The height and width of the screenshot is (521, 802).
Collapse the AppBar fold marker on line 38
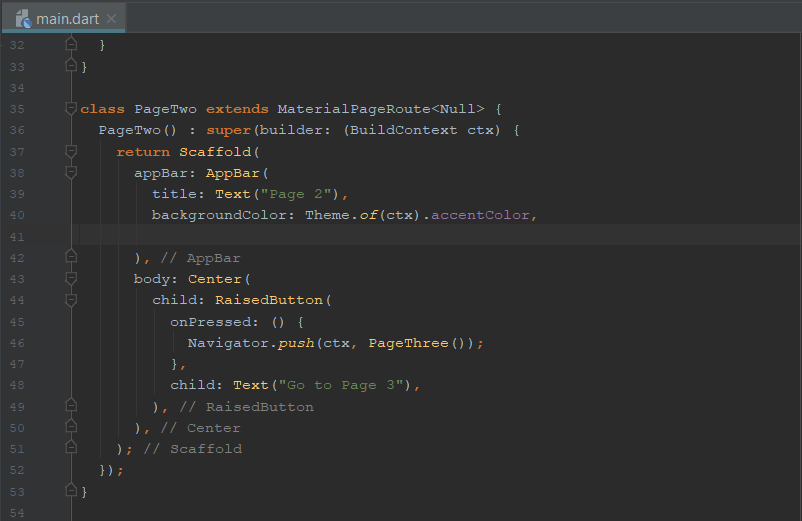pos(71,173)
